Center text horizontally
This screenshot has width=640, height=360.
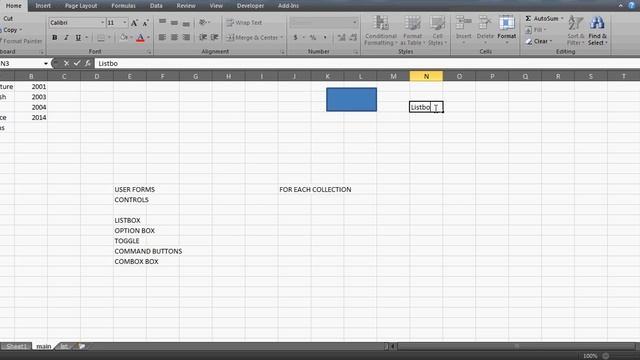pos(174,38)
